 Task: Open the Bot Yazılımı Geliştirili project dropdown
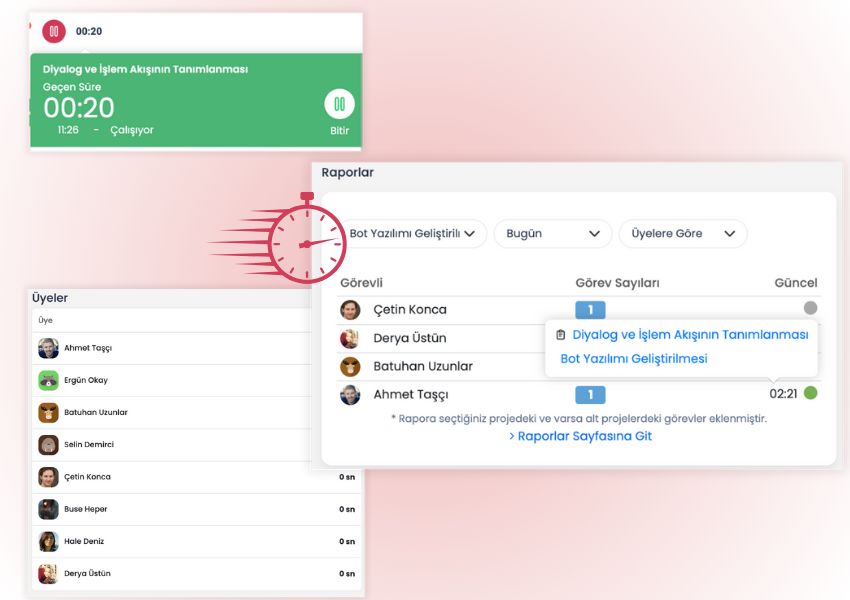click(x=413, y=234)
